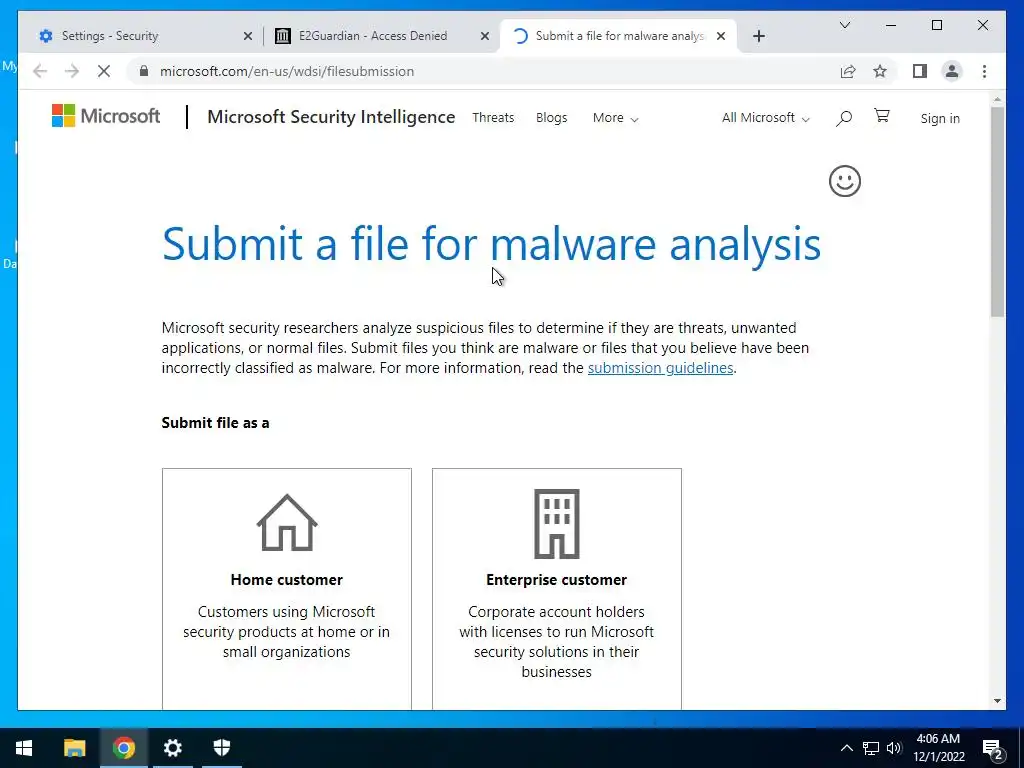Select the Home customer house icon
The image size is (1024, 768).
287,523
